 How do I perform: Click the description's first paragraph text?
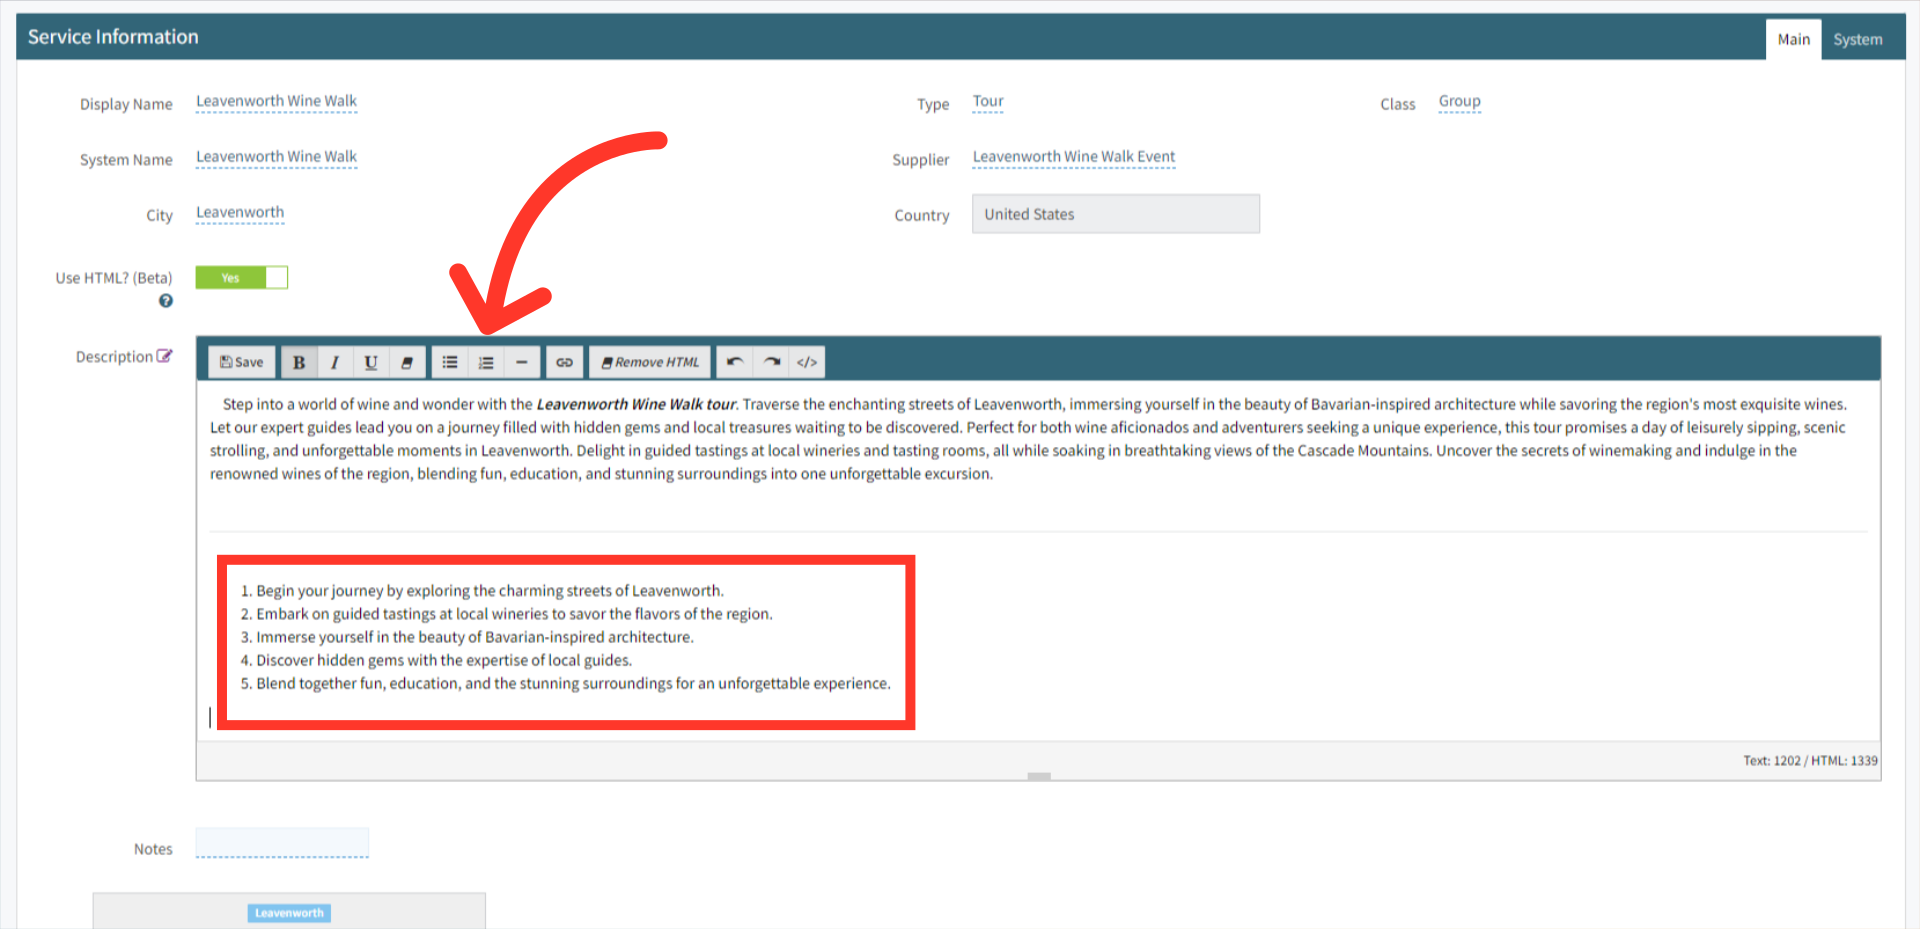coord(1030,439)
